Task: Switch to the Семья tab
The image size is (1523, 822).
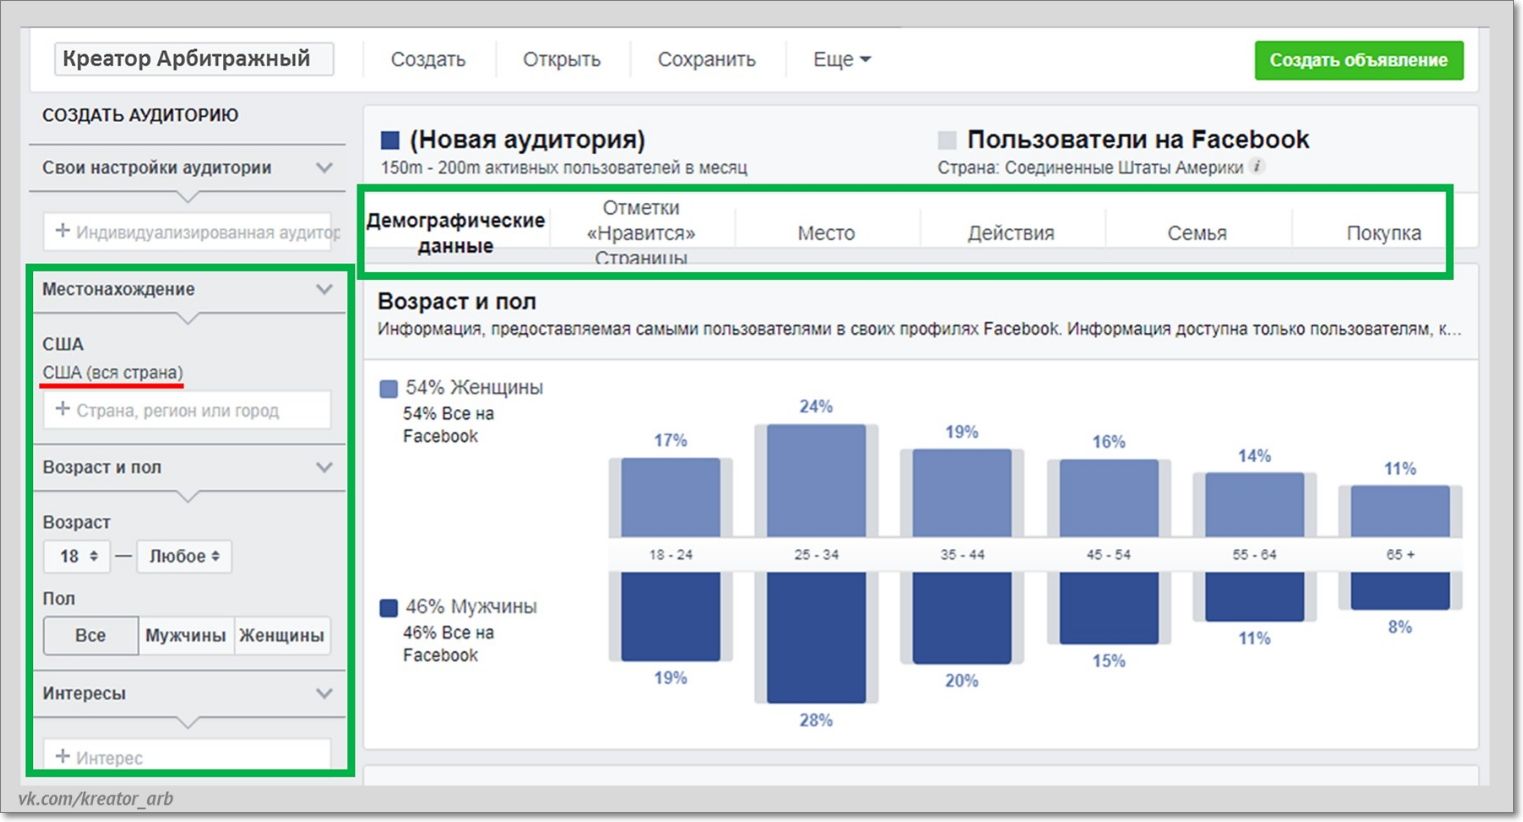Action: click(x=1197, y=233)
